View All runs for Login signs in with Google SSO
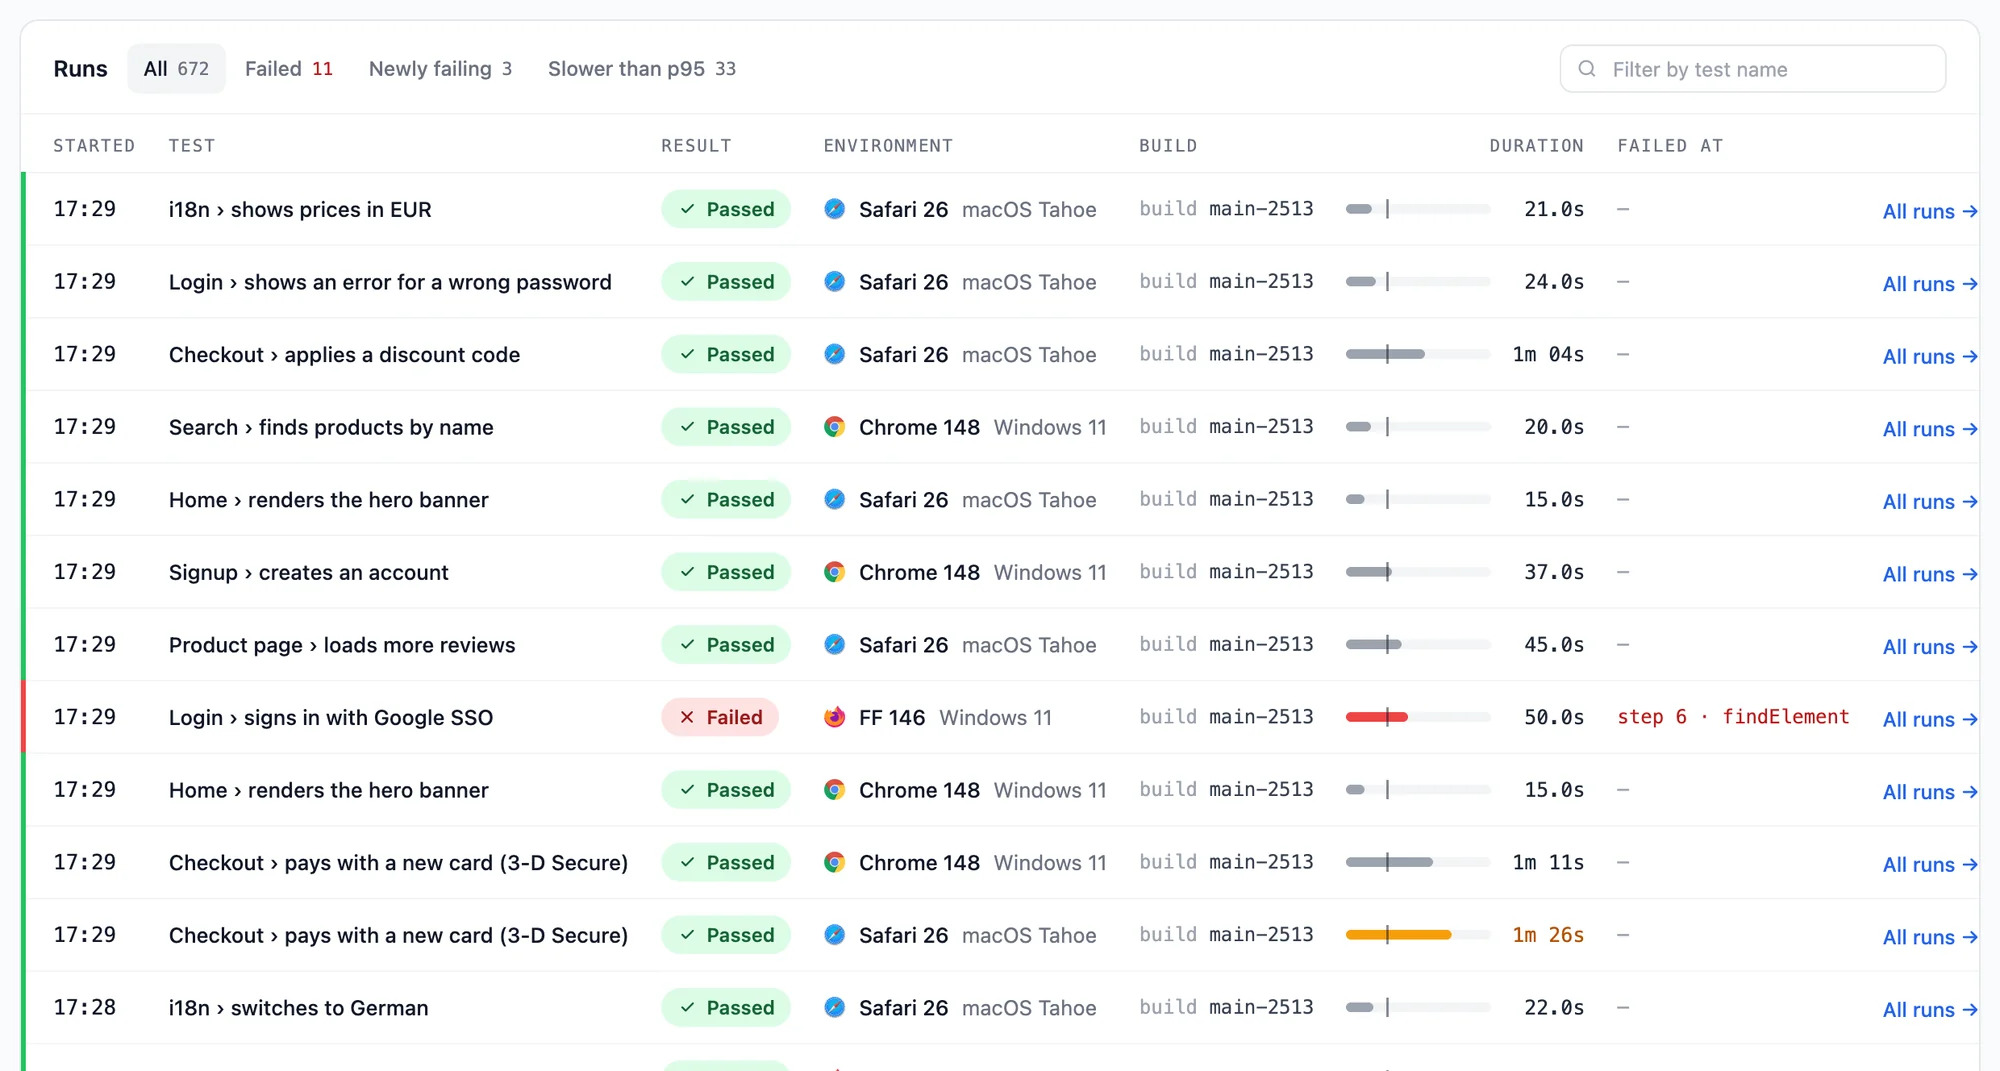2000x1071 pixels. [1930, 719]
